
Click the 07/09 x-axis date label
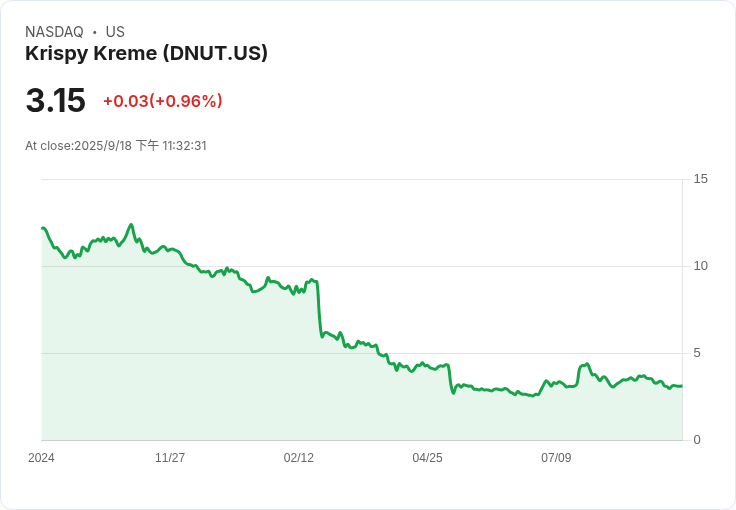point(556,457)
